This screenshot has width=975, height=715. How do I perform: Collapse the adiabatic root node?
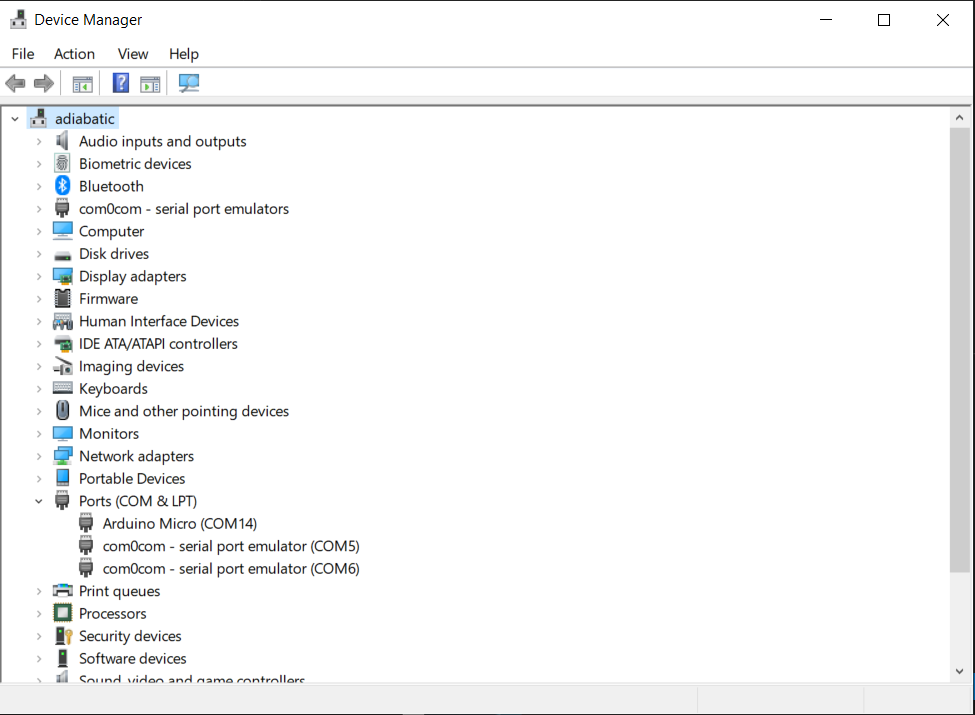(x=15, y=119)
